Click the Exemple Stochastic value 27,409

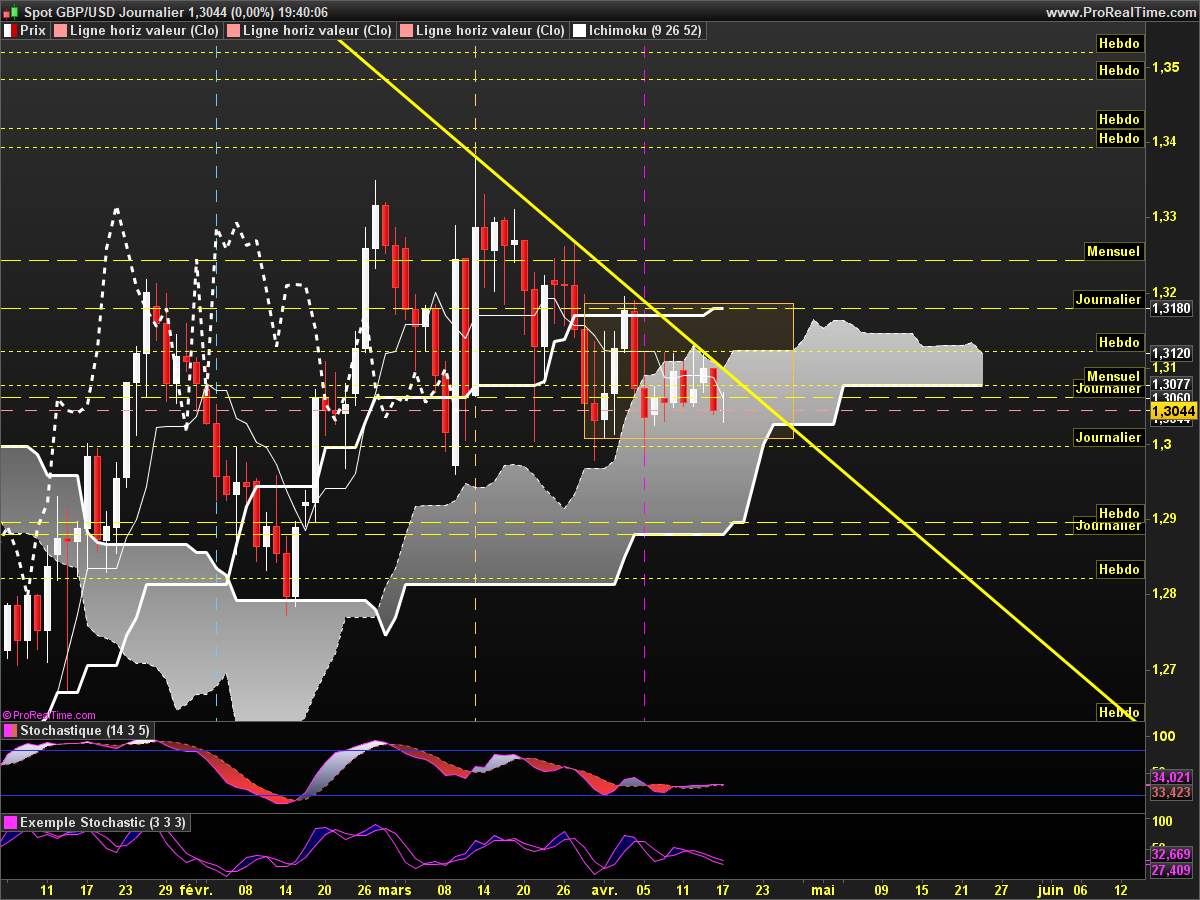(1171, 870)
